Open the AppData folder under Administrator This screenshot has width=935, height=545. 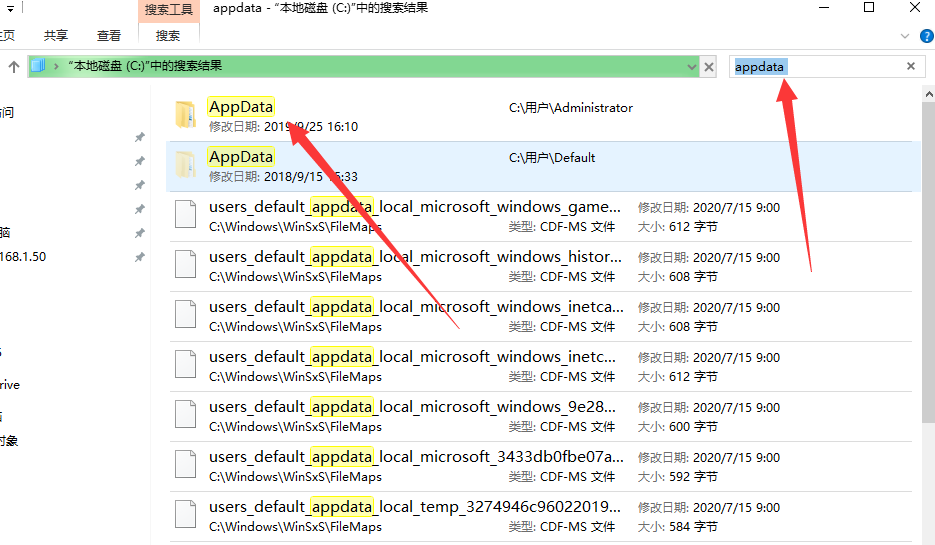tap(240, 107)
